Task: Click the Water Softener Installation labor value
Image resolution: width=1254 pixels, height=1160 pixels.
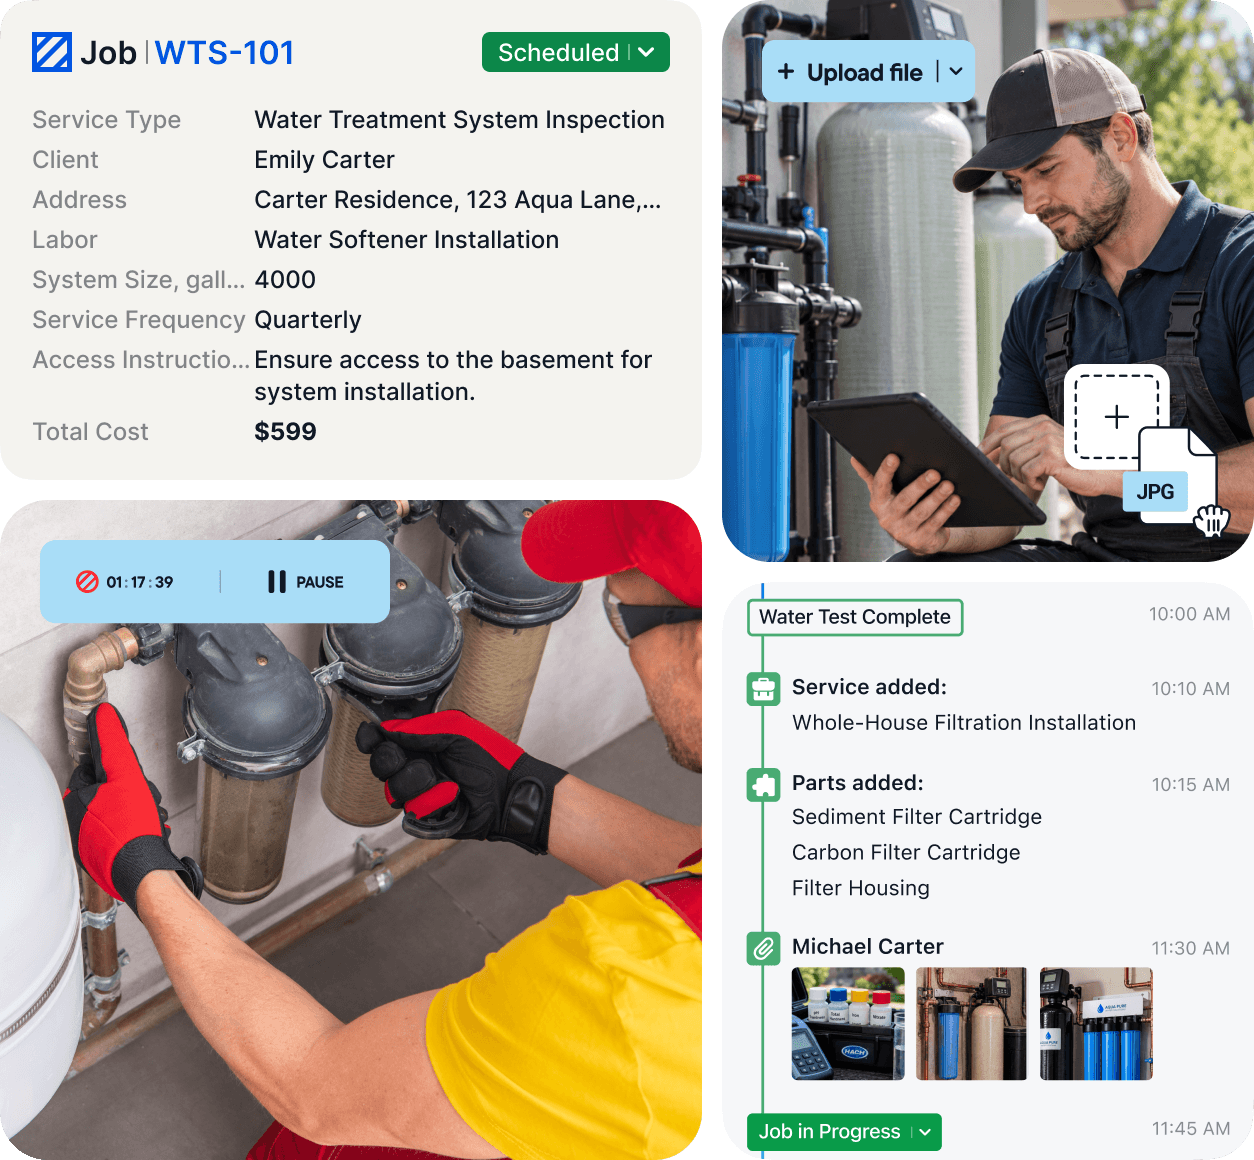Action: point(407,240)
